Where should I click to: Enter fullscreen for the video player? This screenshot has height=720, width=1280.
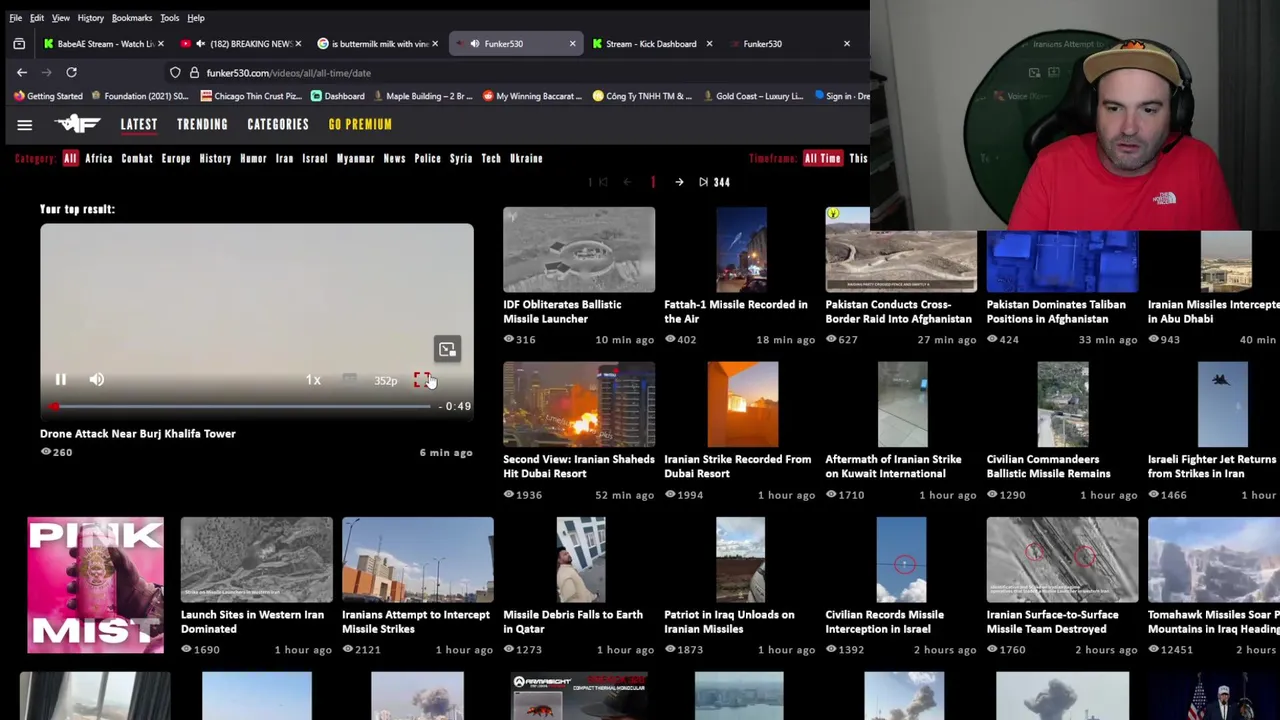(x=421, y=380)
